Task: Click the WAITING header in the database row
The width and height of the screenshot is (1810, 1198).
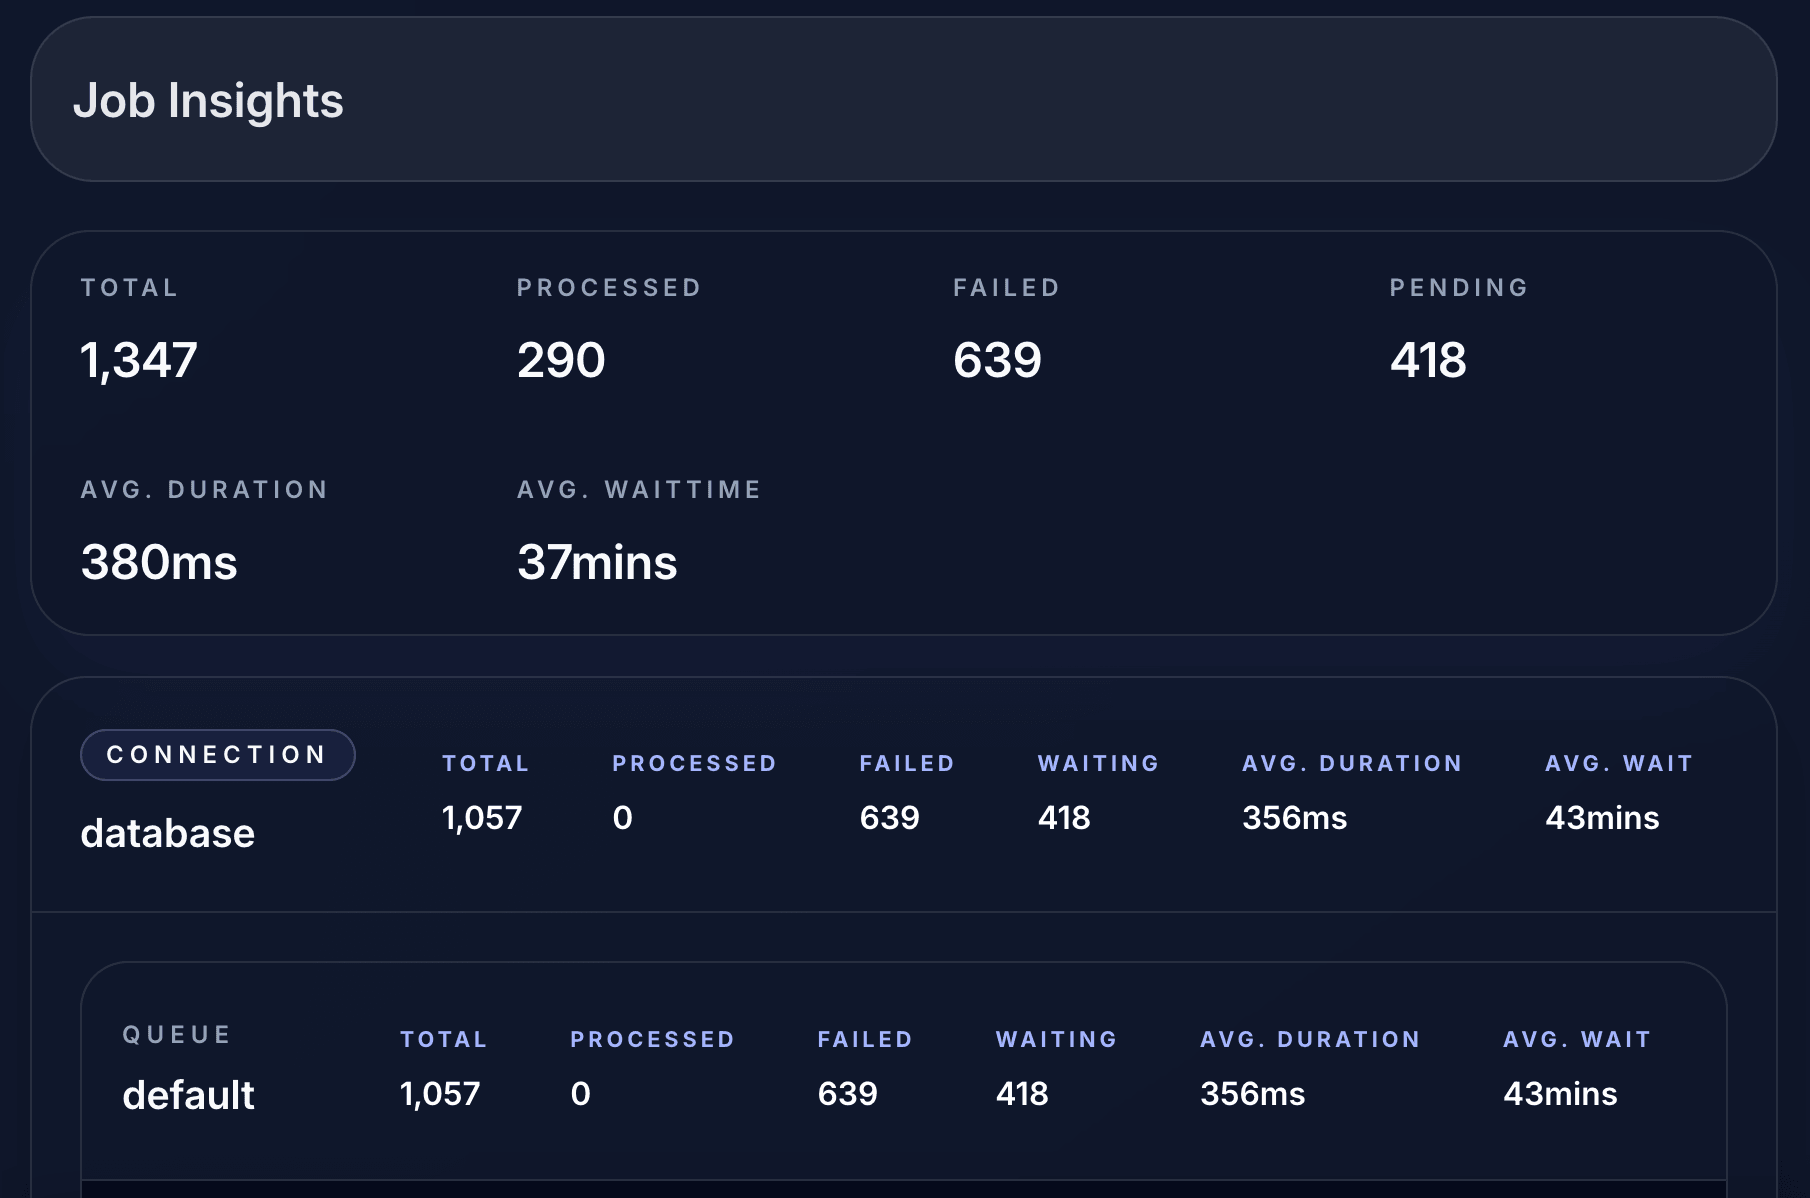Action: click(x=1098, y=764)
